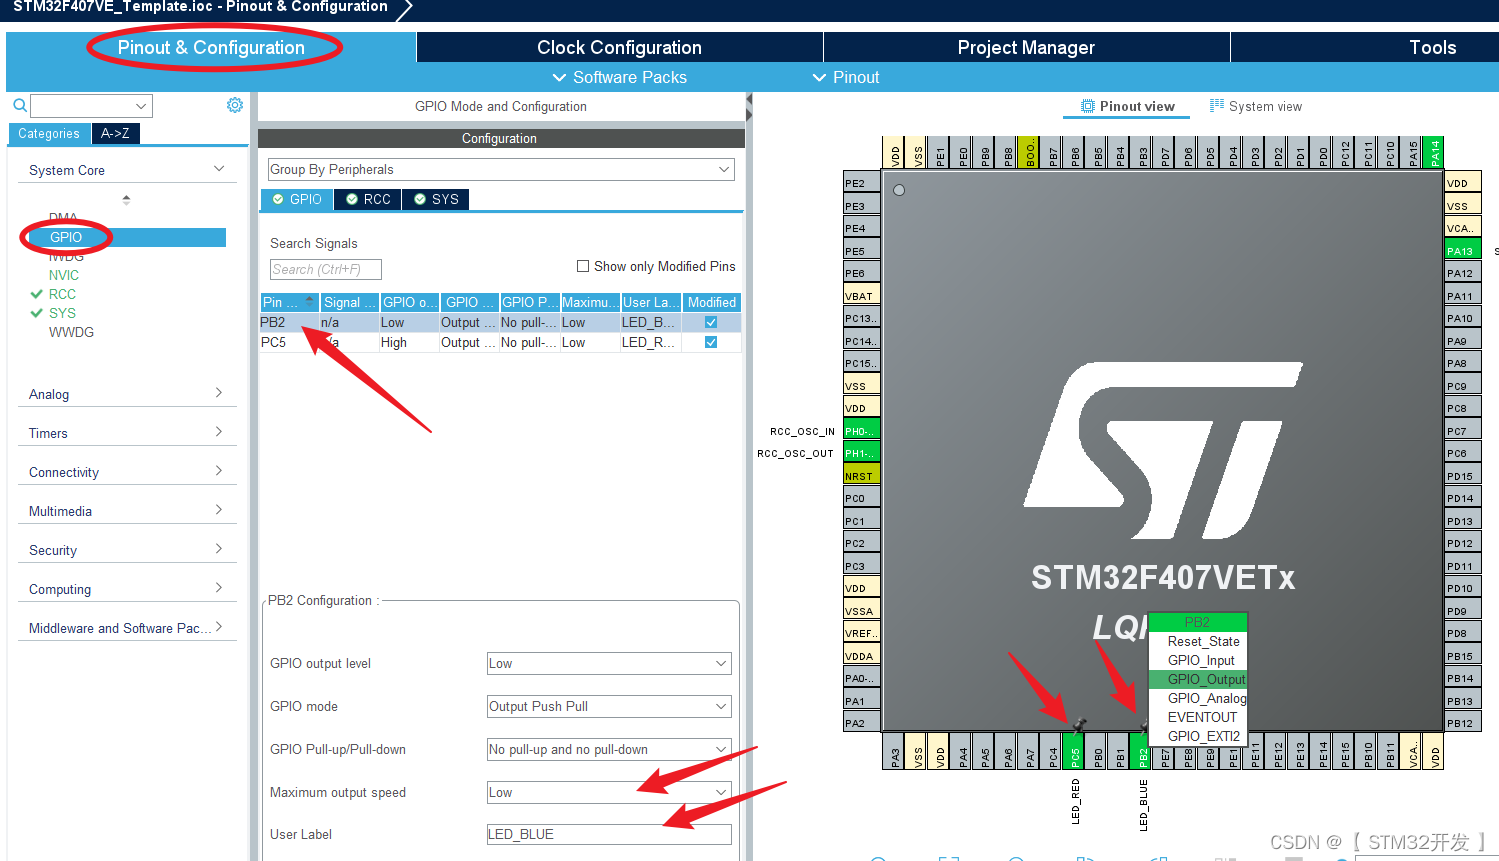1499x861 pixels.
Task: Open the category search combo box dropdown
Action: 141,106
